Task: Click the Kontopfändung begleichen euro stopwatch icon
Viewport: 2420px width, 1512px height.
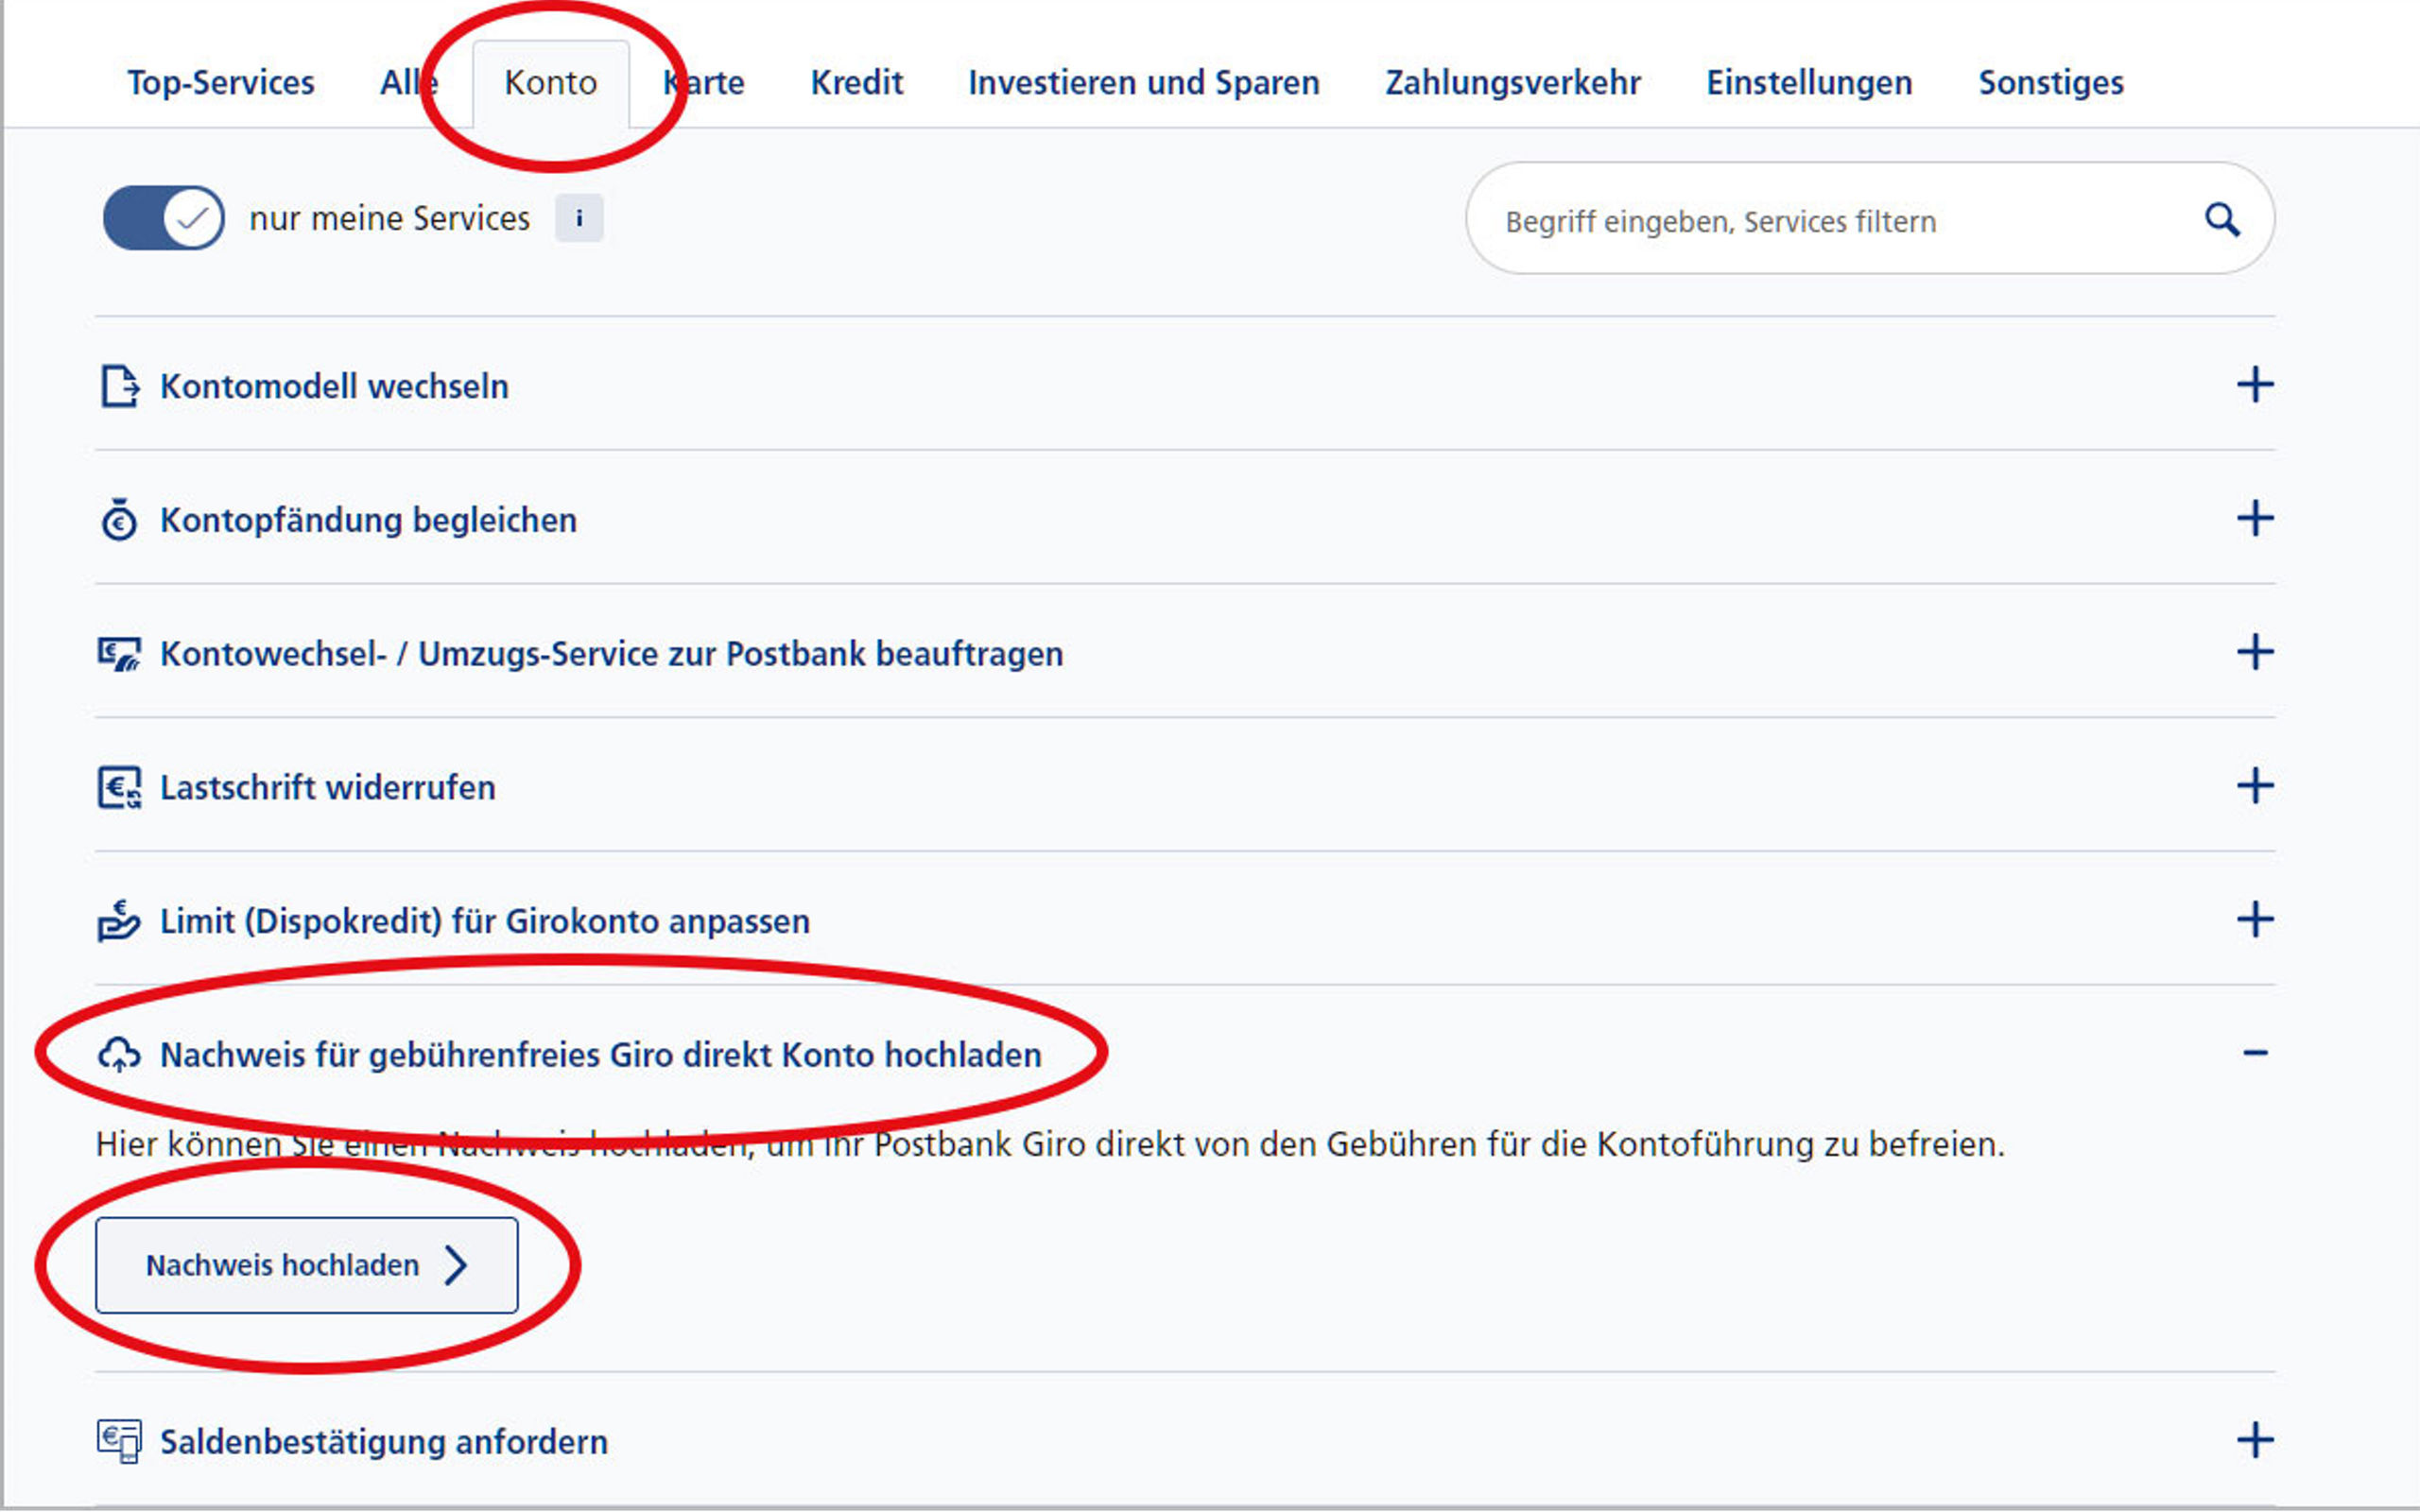Action: (119, 520)
